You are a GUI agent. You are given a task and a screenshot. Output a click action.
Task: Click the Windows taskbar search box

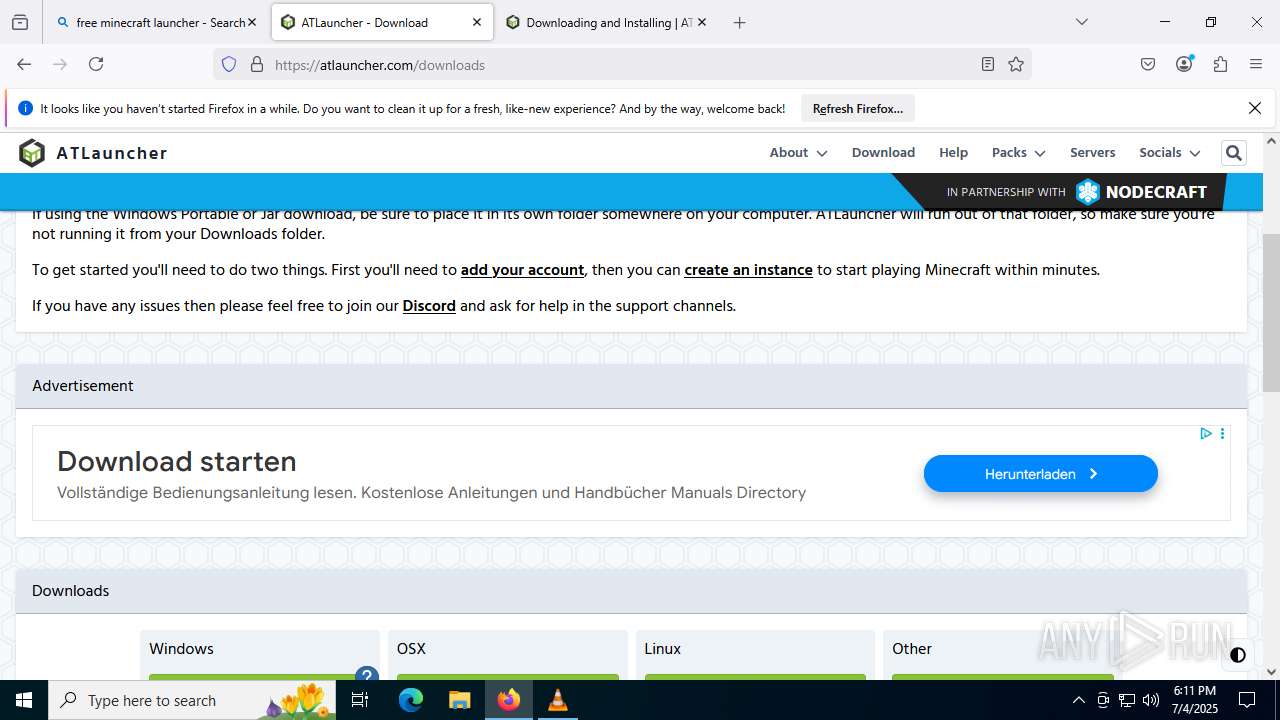(x=193, y=700)
